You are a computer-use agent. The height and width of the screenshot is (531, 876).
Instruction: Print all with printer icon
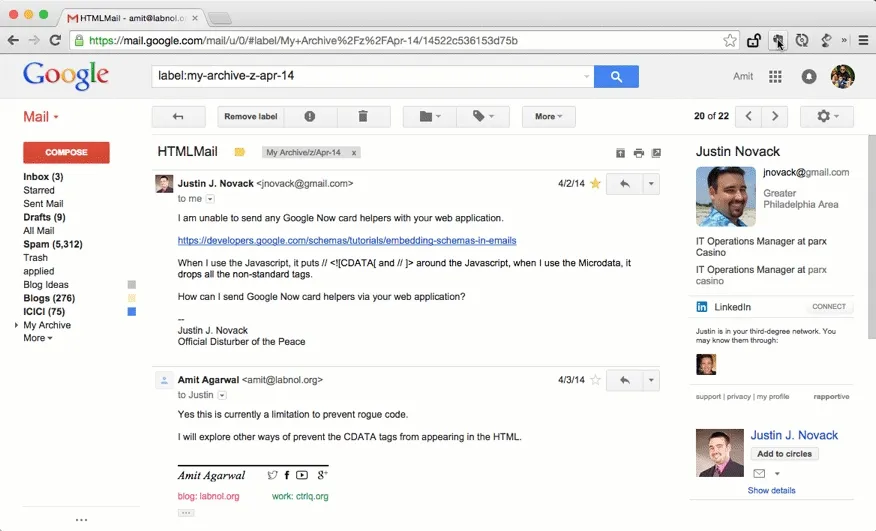pyautogui.click(x=639, y=153)
